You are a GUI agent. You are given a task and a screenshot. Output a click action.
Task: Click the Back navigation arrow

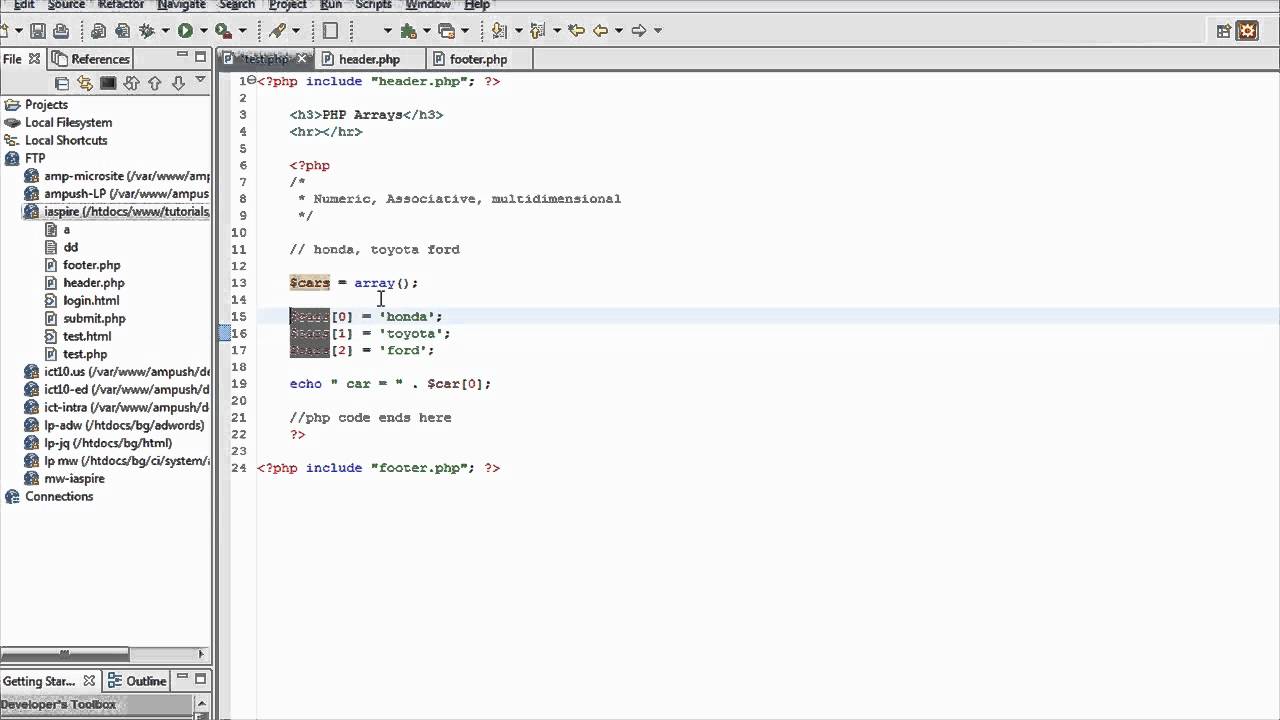pyautogui.click(x=600, y=31)
